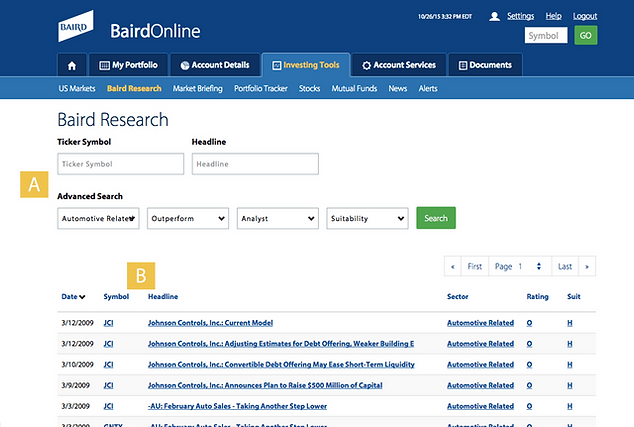The height and width of the screenshot is (427, 634).
Task: Open 'Announces Plan to Raise $500 Million' headline
Action: [265, 385]
